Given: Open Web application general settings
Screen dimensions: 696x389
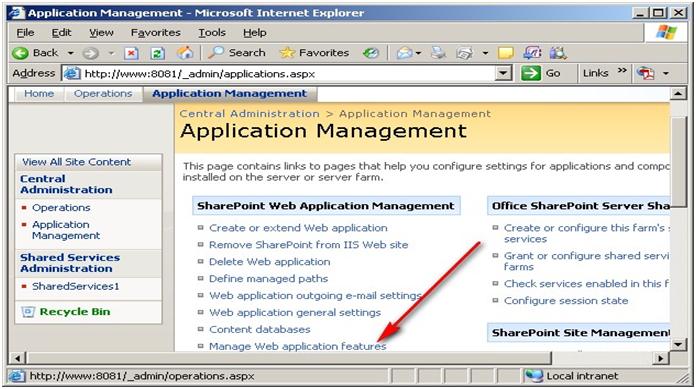Looking at the screenshot, I should (x=295, y=312).
